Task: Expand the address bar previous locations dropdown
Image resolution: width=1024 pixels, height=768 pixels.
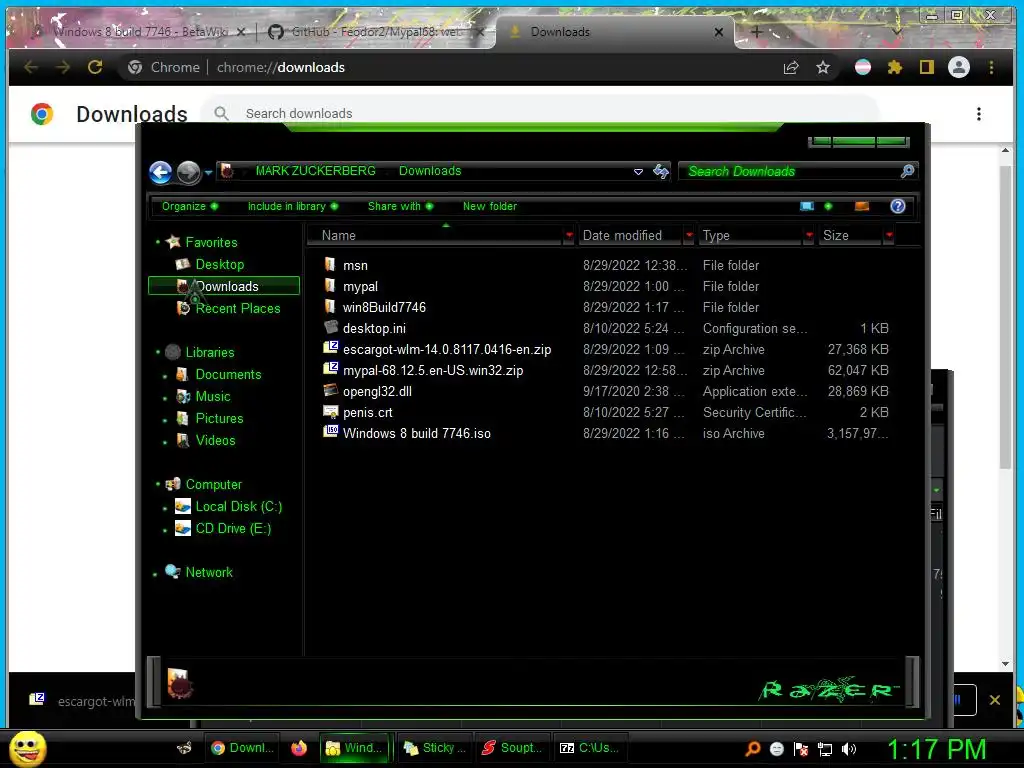Action: click(638, 172)
